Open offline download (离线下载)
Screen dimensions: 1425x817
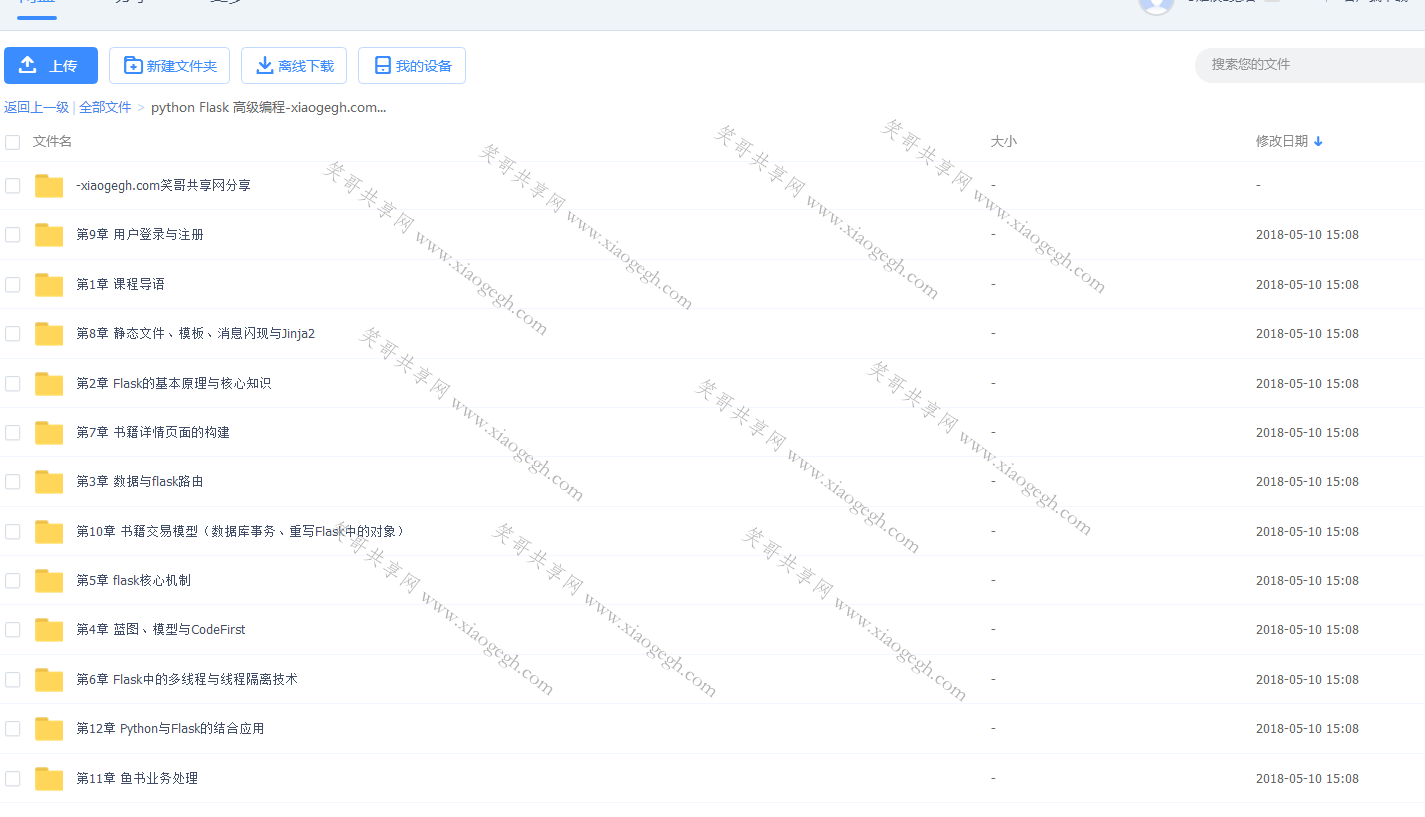click(294, 65)
